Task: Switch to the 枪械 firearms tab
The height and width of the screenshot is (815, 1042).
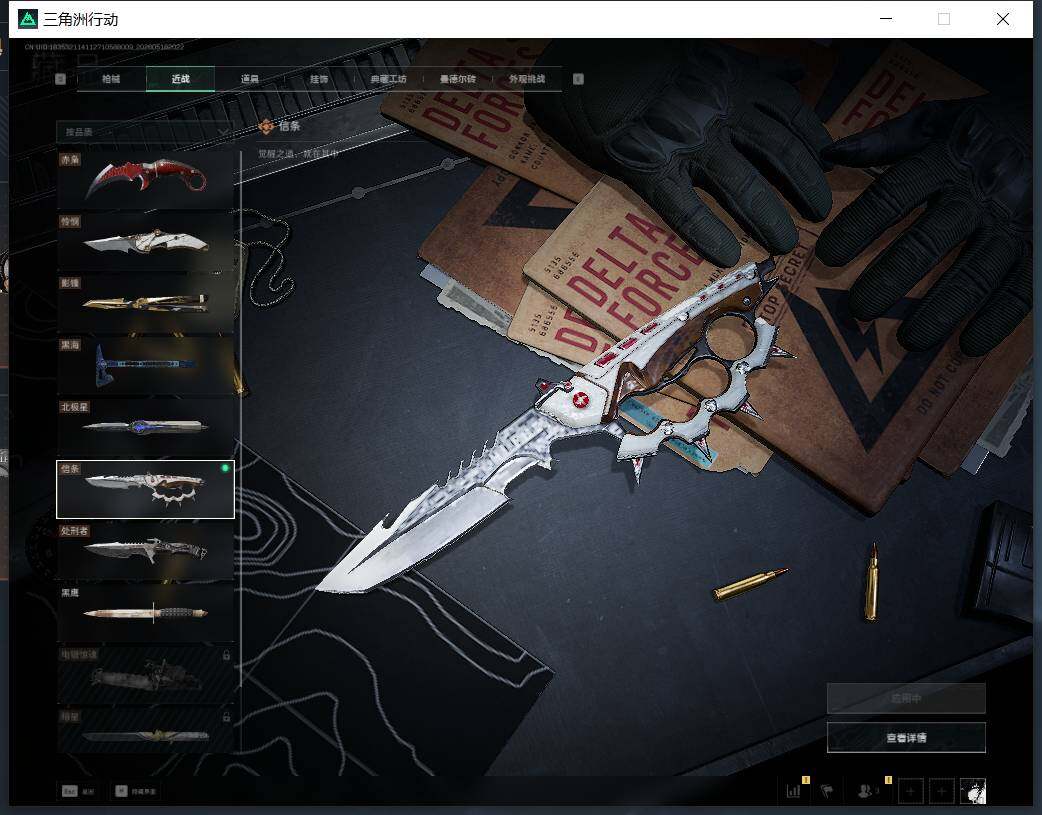Action: 111,79
